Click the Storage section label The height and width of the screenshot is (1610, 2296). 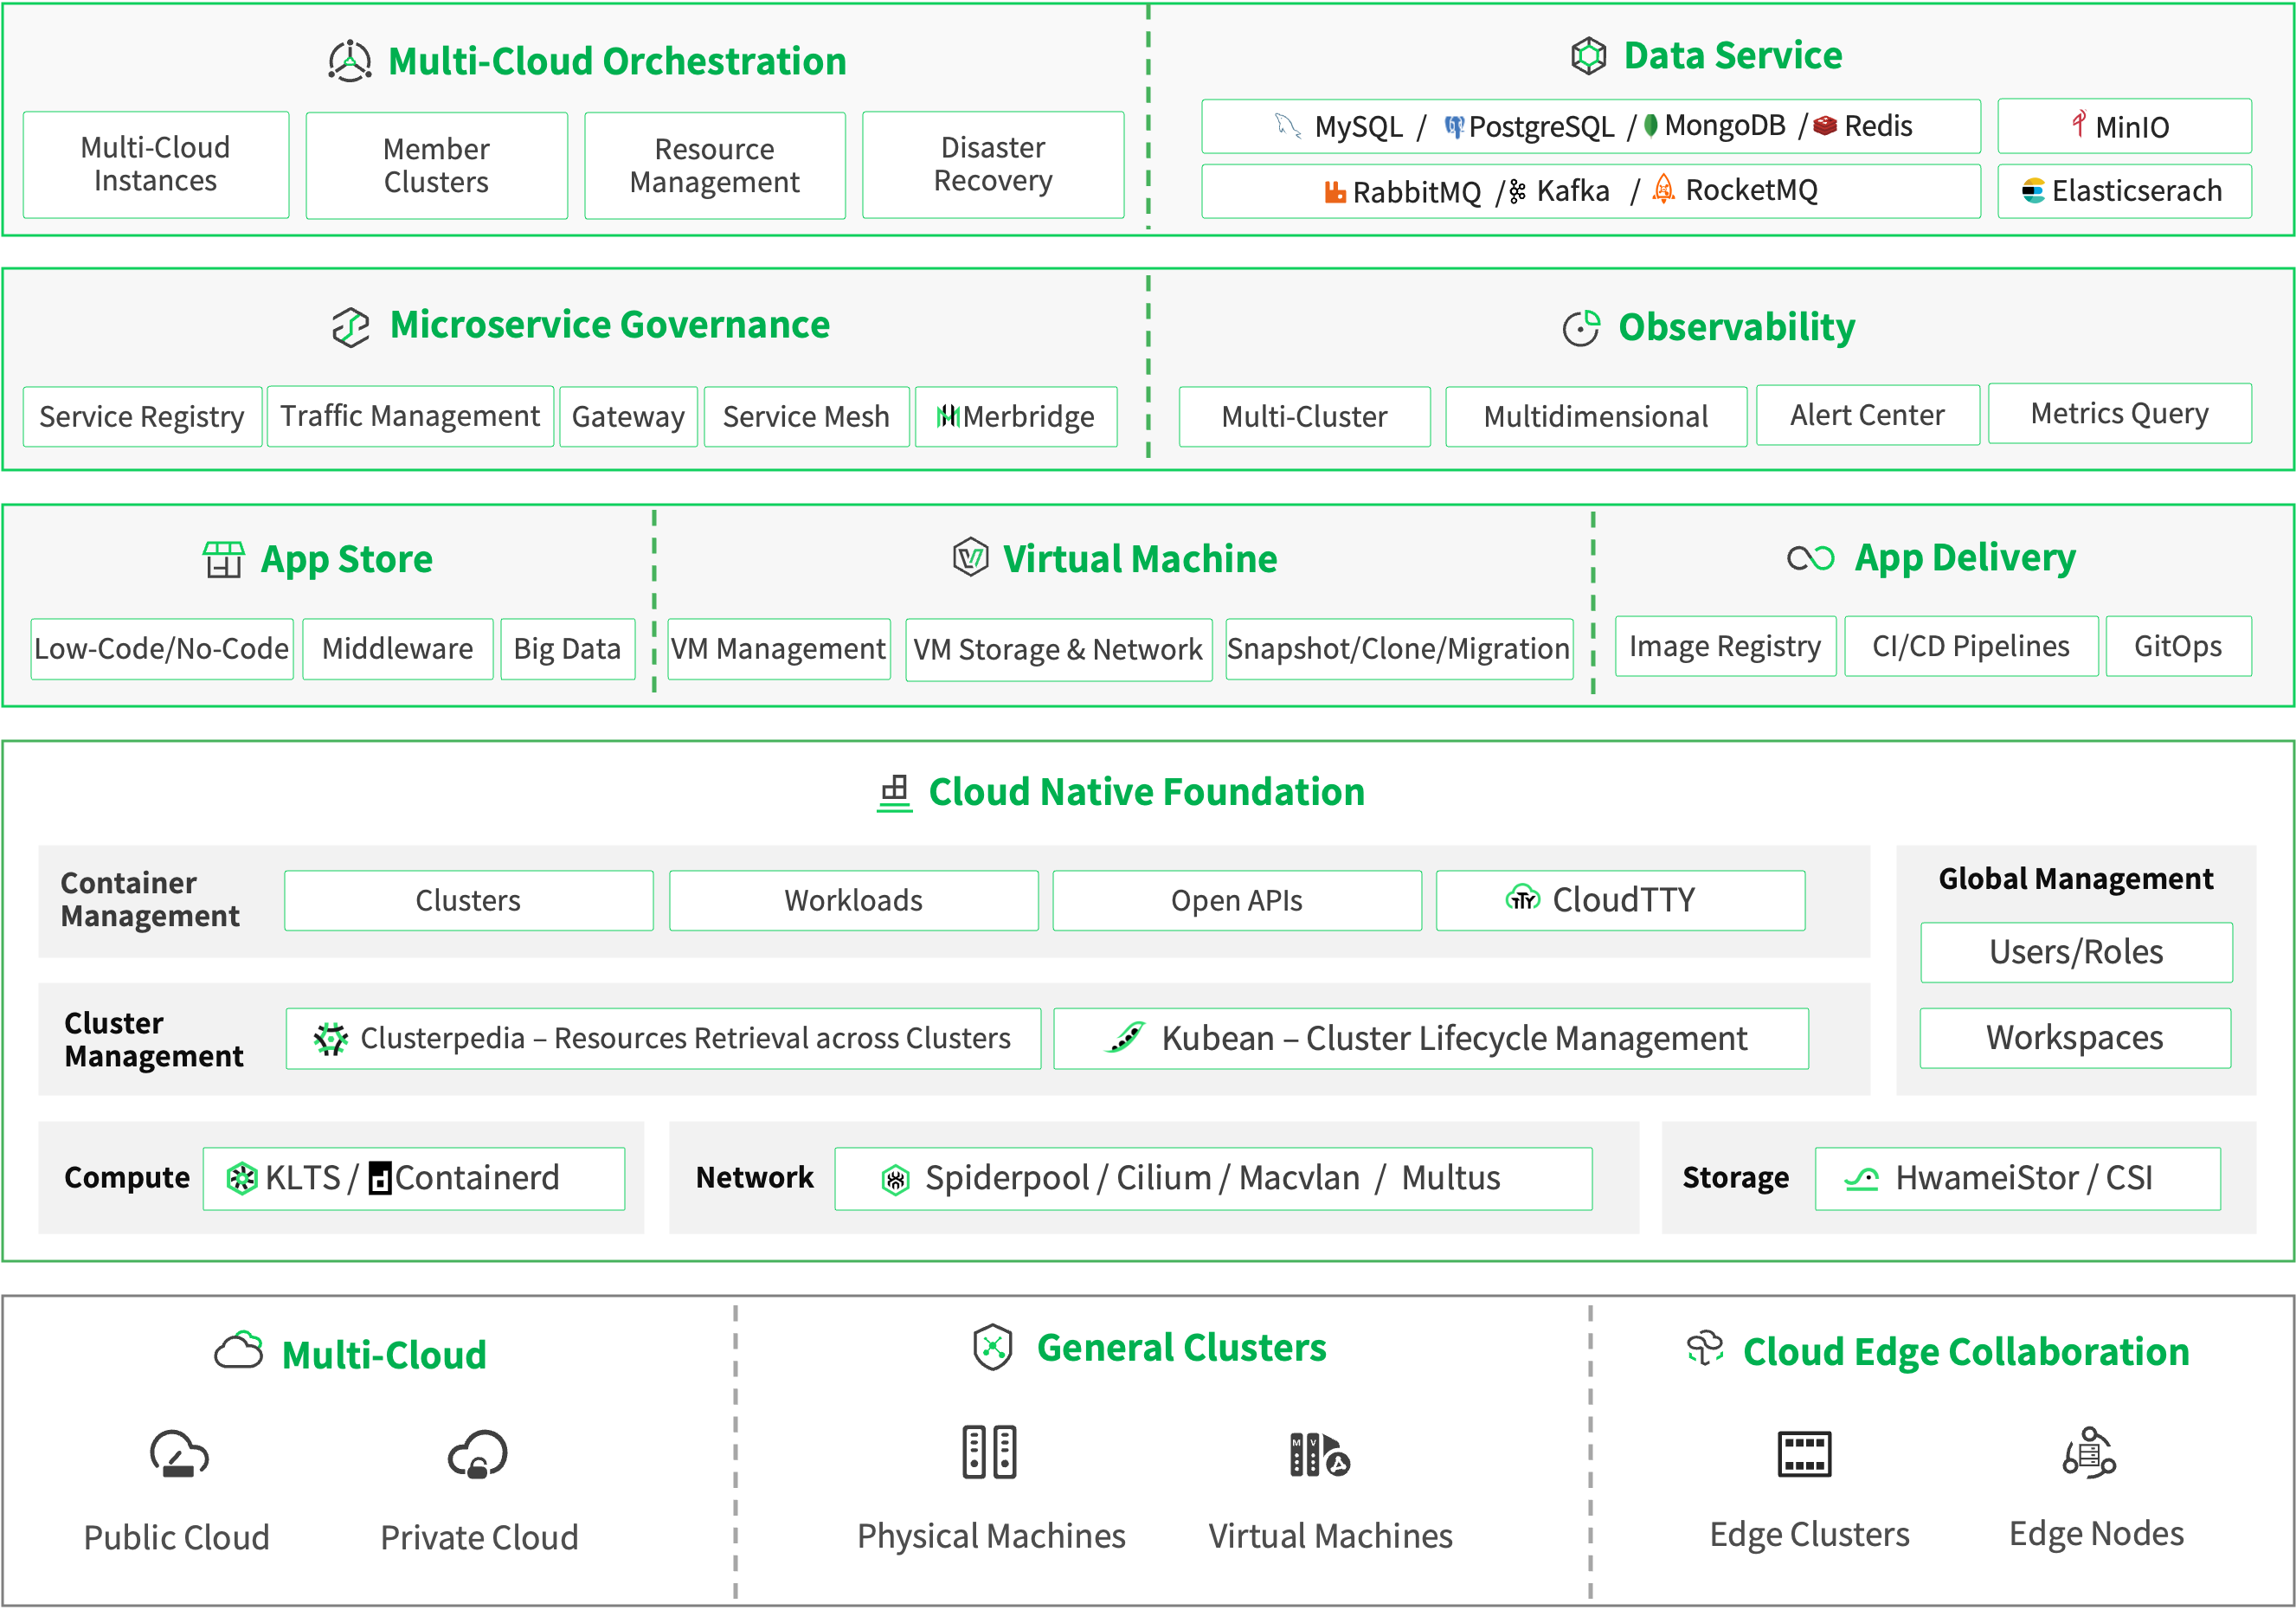coord(1736,1178)
